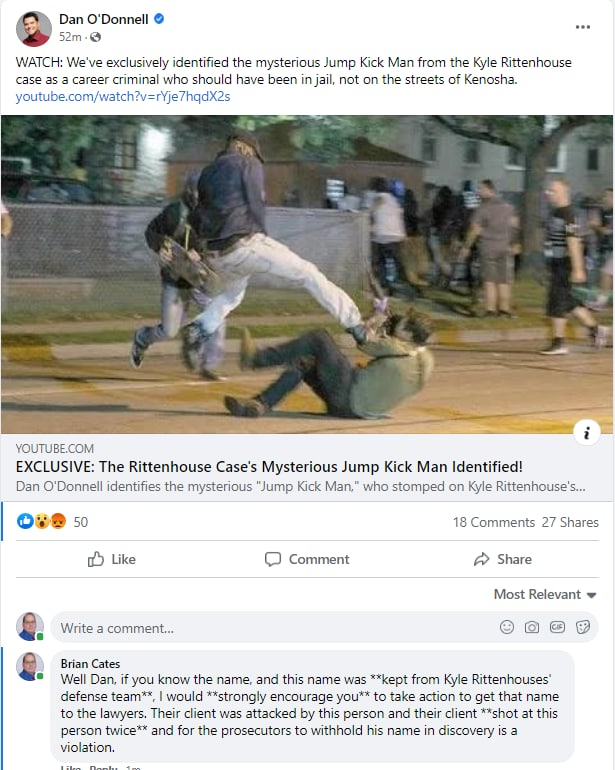Viewport: 615px width, 770px height.
Task: Click the public audience globe icon
Action: pos(95,37)
